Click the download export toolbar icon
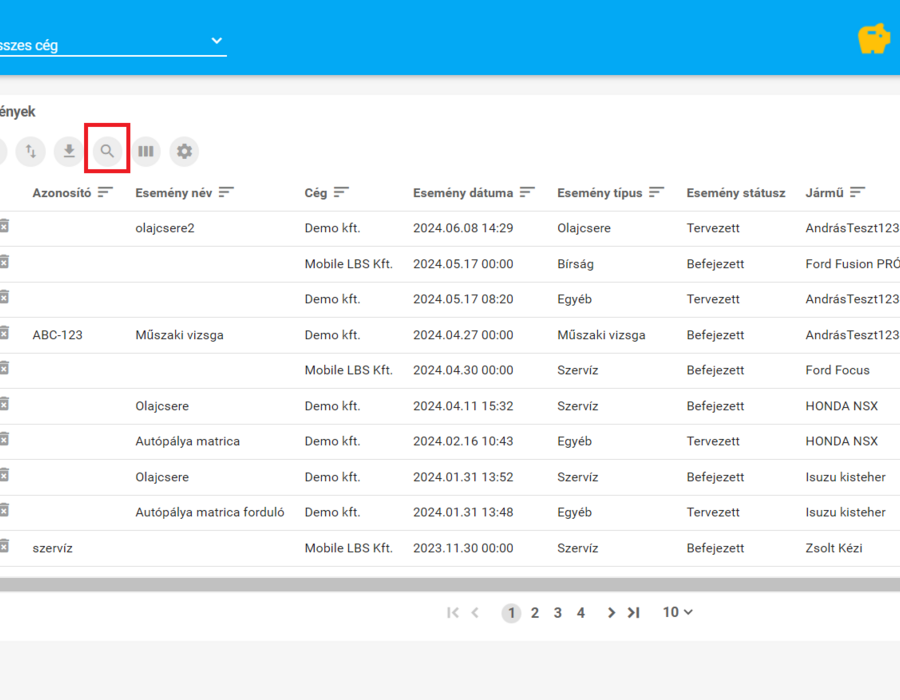Viewport: 900px width, 700px height. tap(69, 151)
